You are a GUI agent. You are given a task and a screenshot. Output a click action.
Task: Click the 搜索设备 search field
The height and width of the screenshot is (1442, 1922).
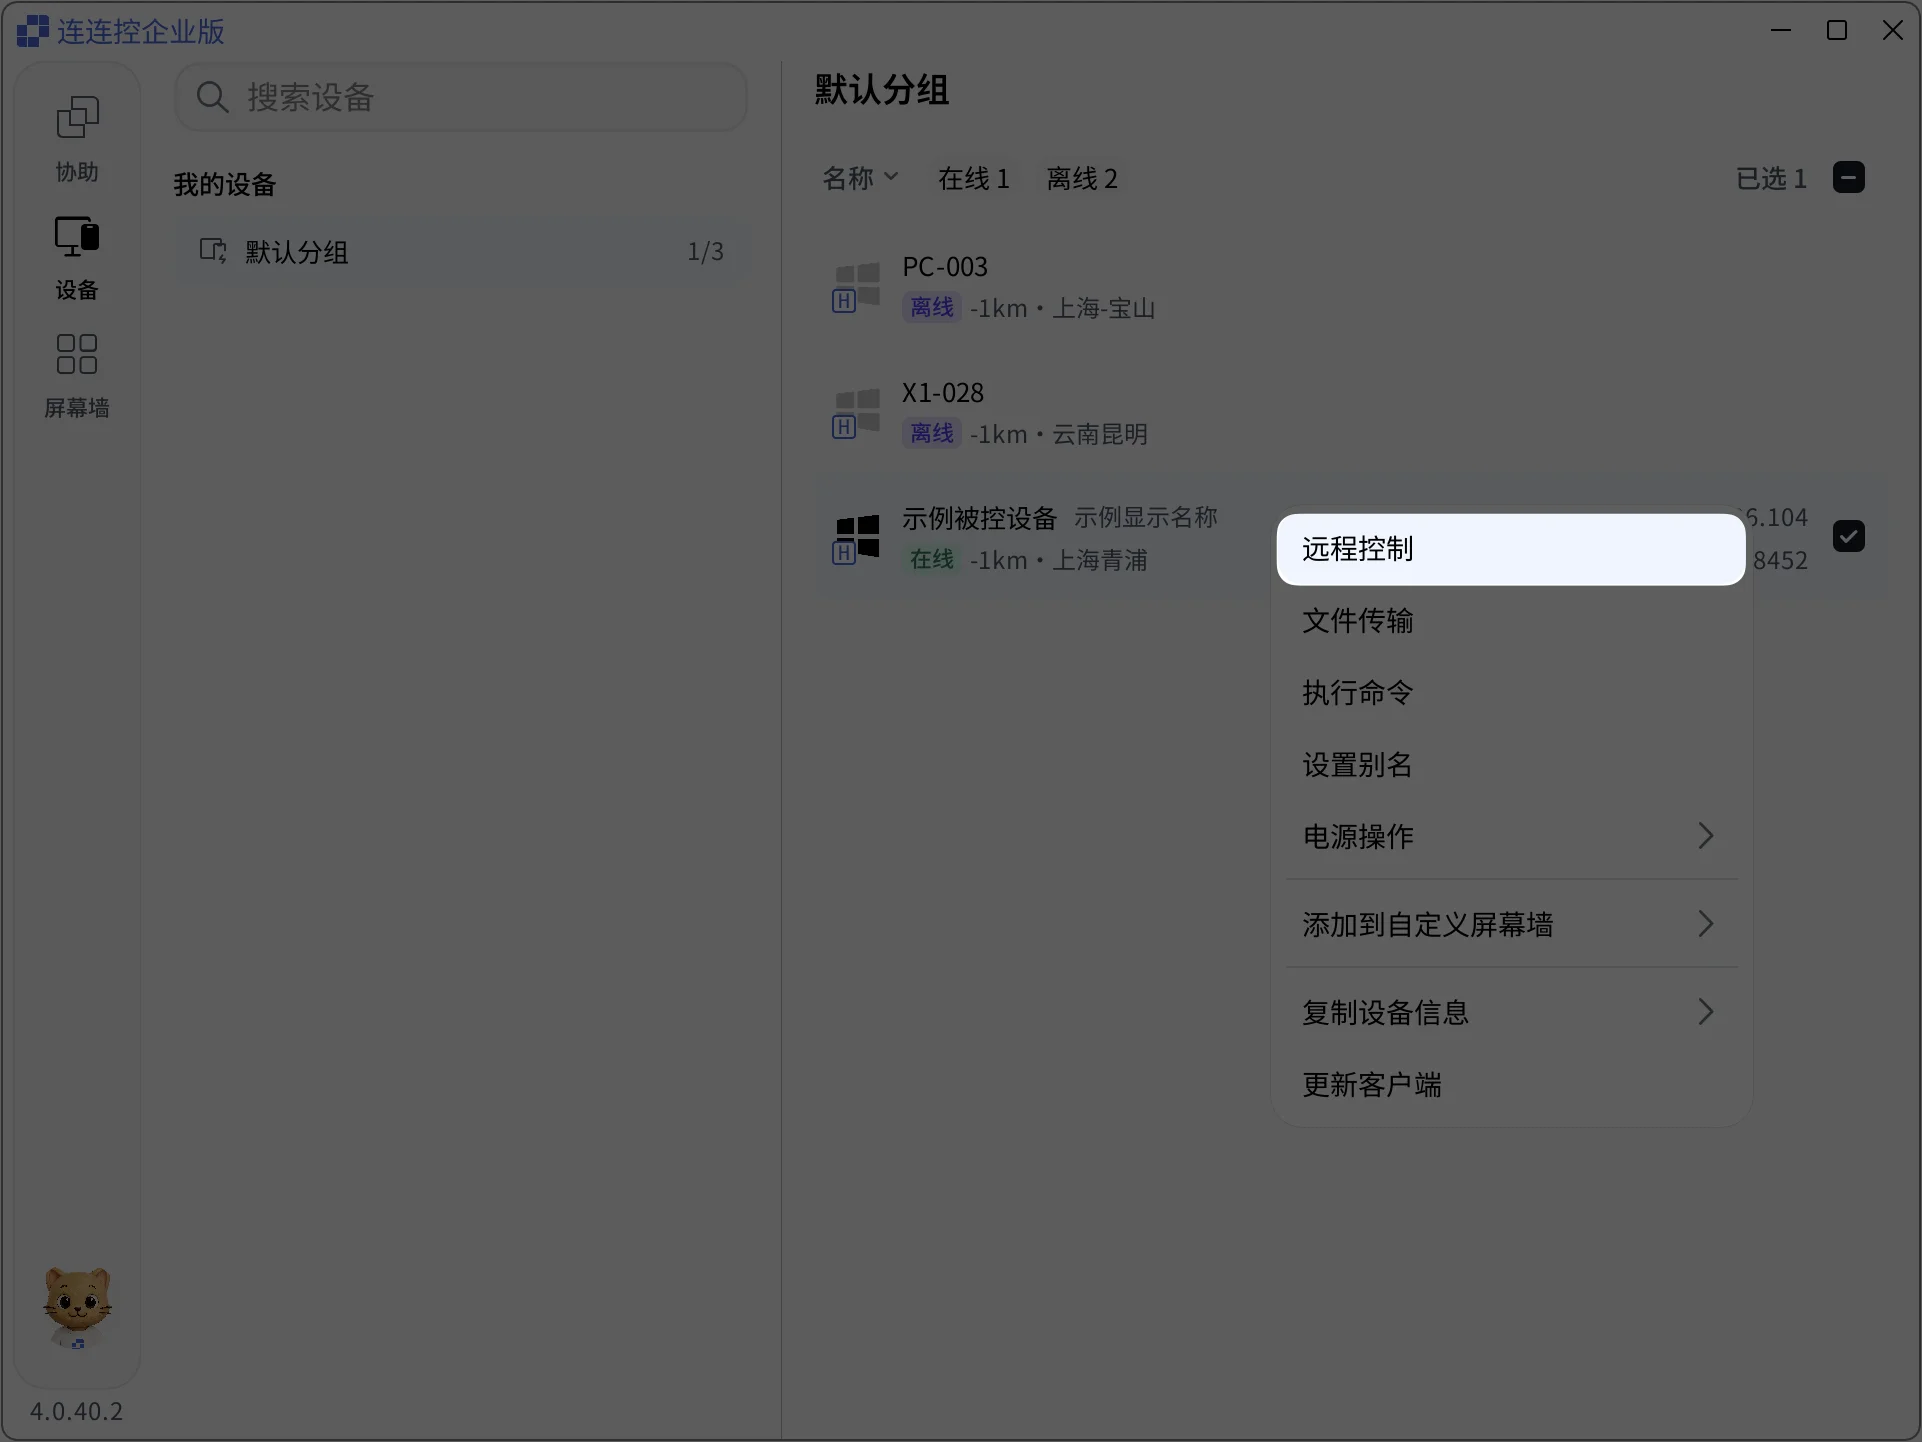[x=461, y=97]
